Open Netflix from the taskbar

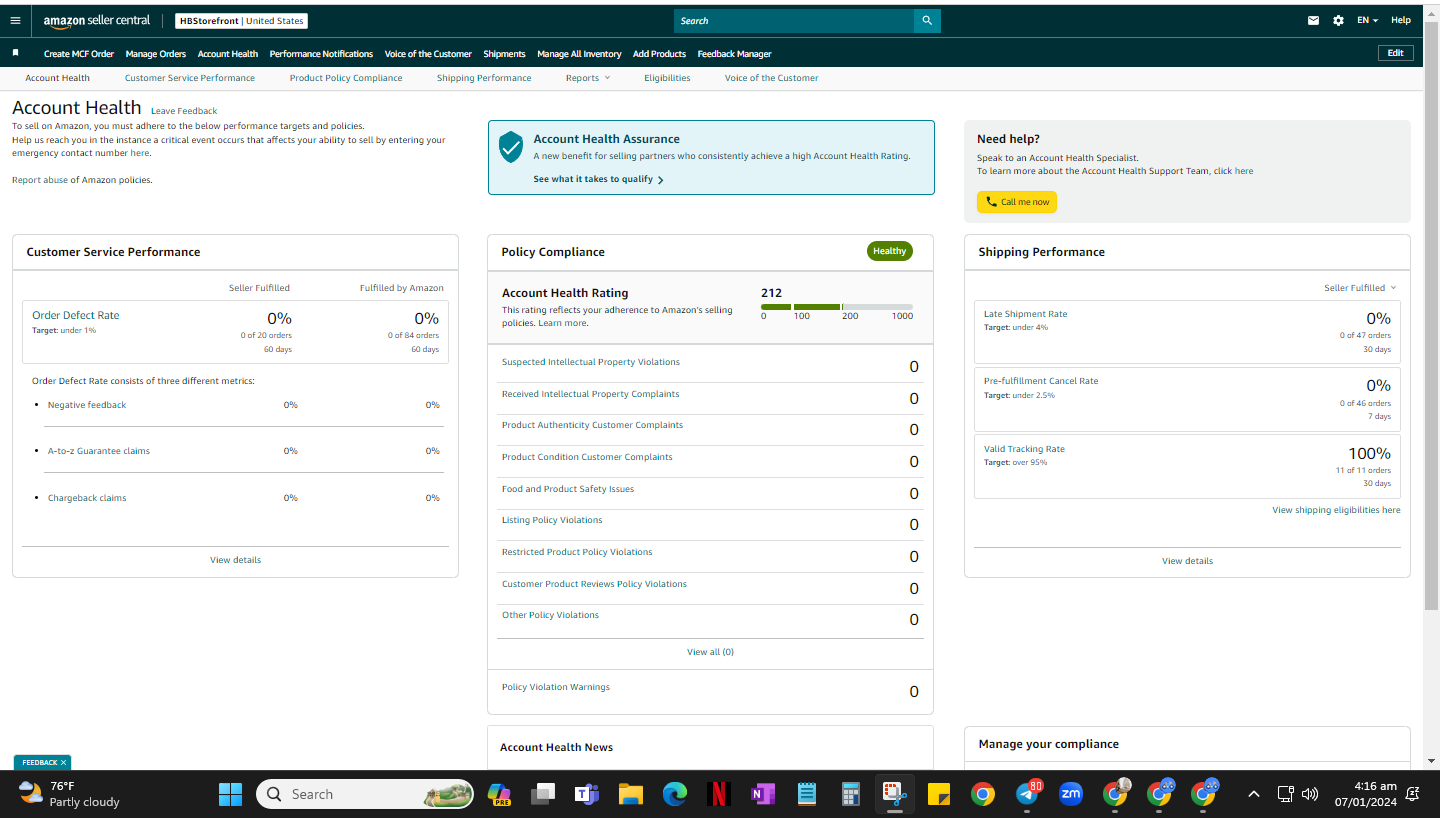(x=718, y=794)
